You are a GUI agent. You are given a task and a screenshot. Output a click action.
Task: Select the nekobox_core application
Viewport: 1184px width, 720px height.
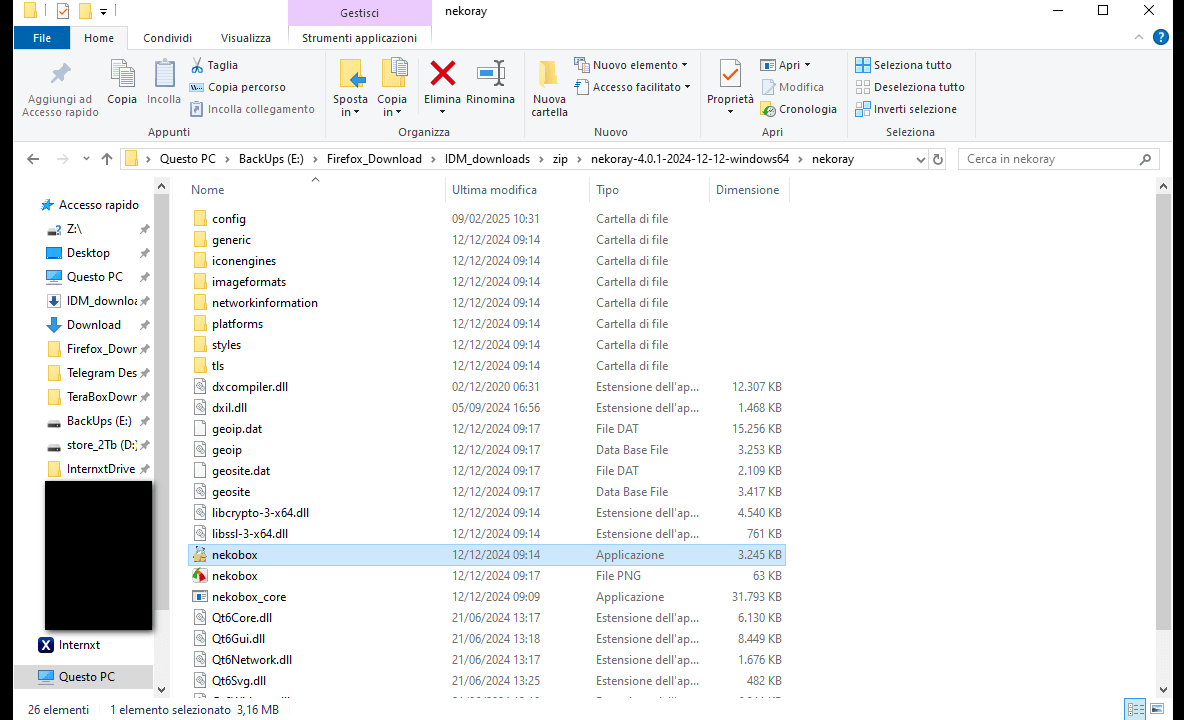tap(487, 597)
